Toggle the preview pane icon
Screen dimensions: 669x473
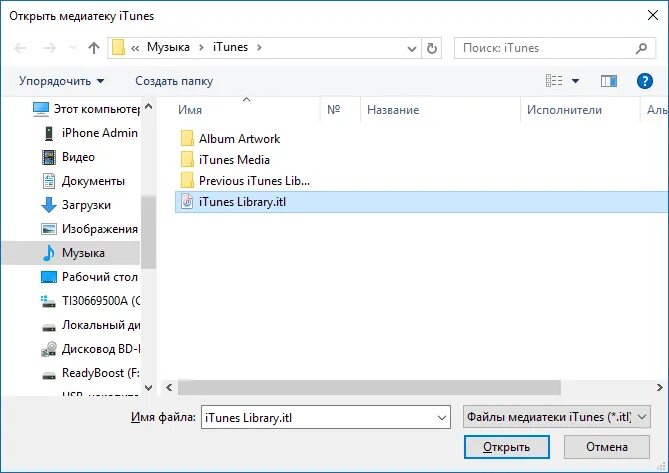[608, 81]
